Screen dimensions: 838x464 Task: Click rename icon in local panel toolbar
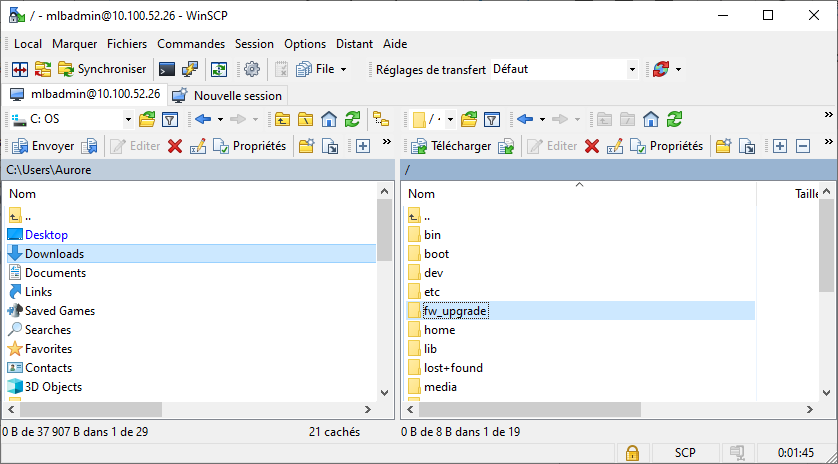pos(197,146)
